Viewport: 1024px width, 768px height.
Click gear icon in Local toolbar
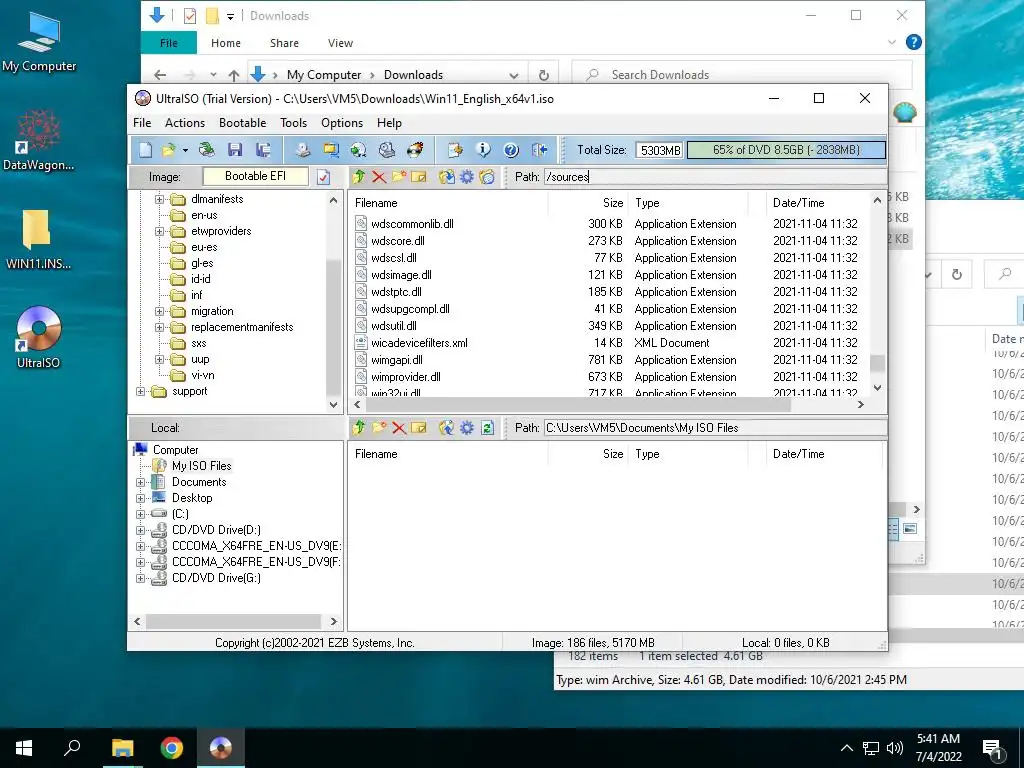(467, 428)
